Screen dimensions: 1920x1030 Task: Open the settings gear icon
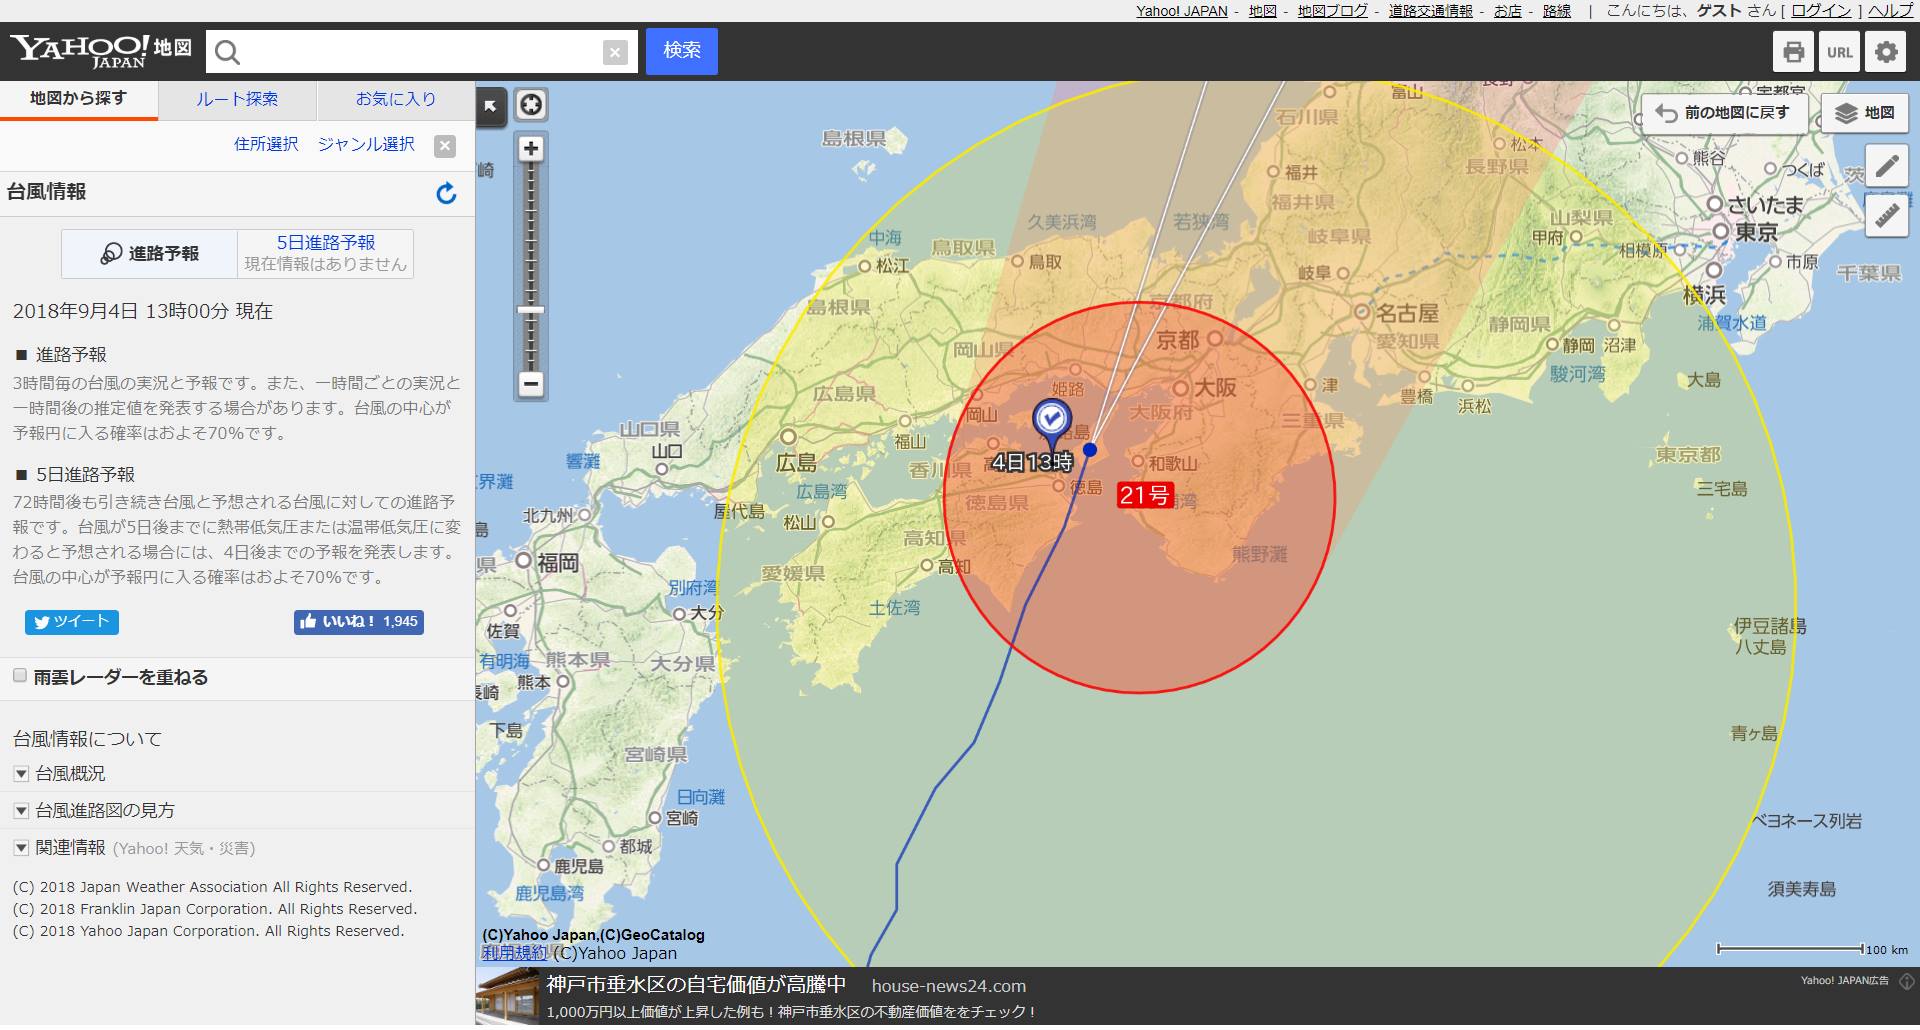tap(1886, 52)
